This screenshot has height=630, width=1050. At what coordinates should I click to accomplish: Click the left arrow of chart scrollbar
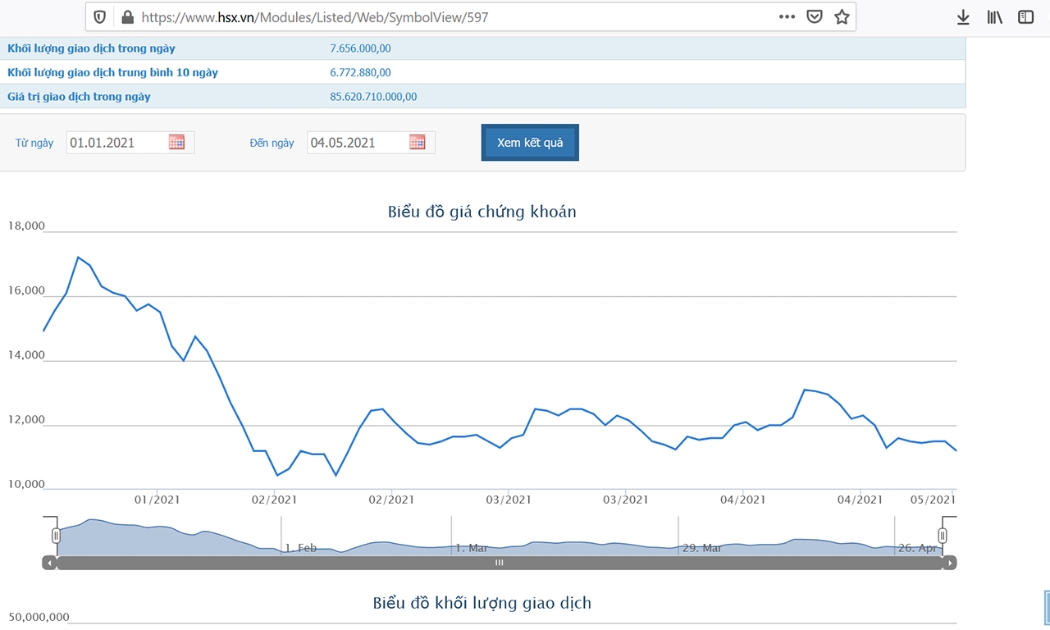tap(50, 563)
